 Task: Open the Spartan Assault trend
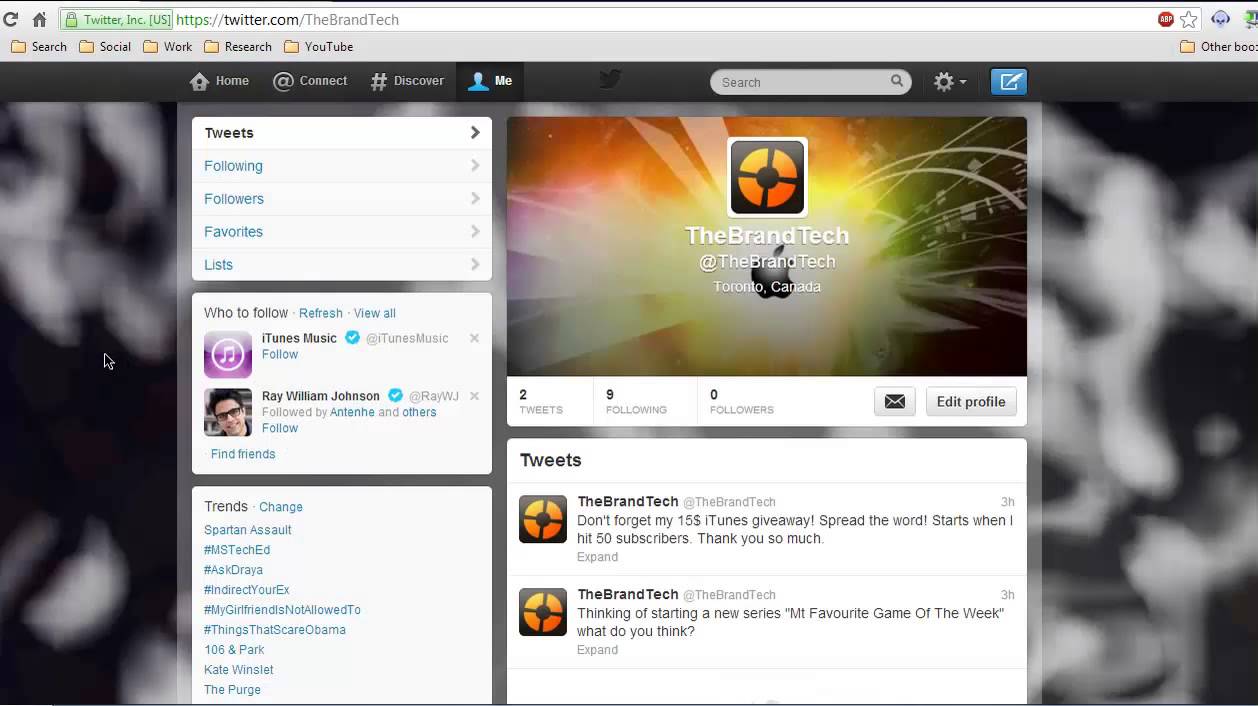(248, 530)
